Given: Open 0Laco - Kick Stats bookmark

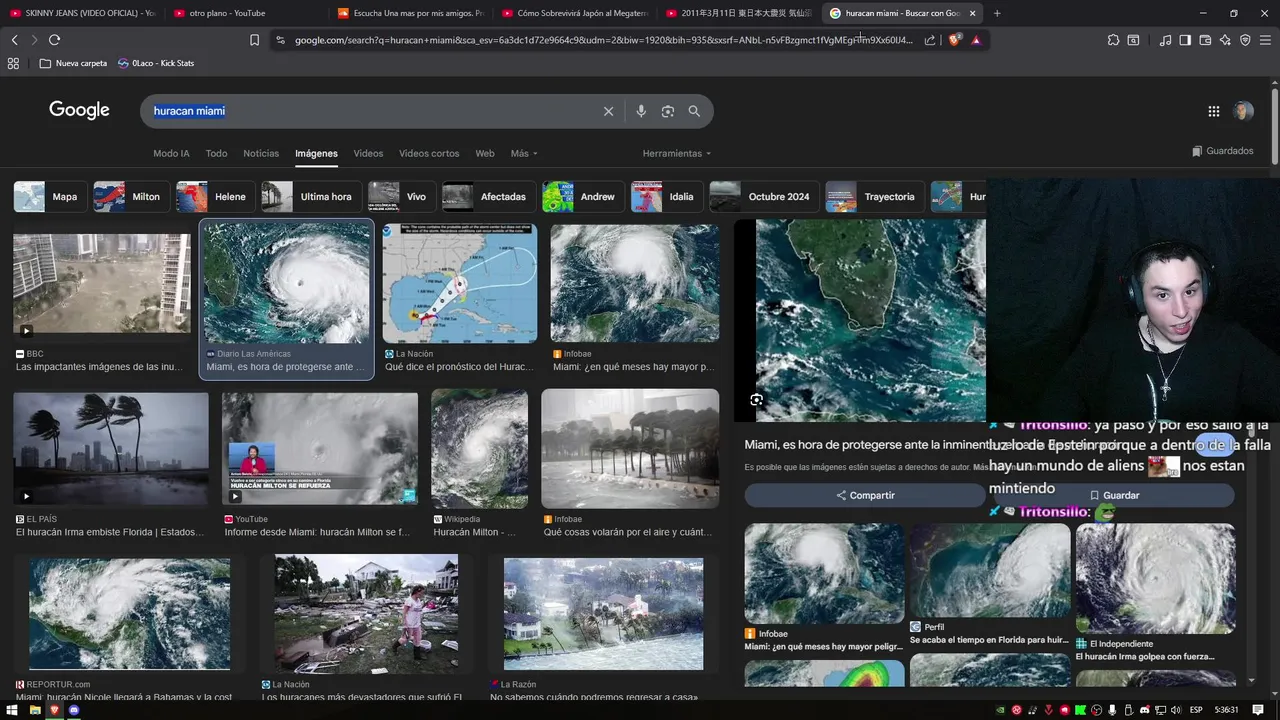Looking at the screenshot, I should [x=156, y=63].
